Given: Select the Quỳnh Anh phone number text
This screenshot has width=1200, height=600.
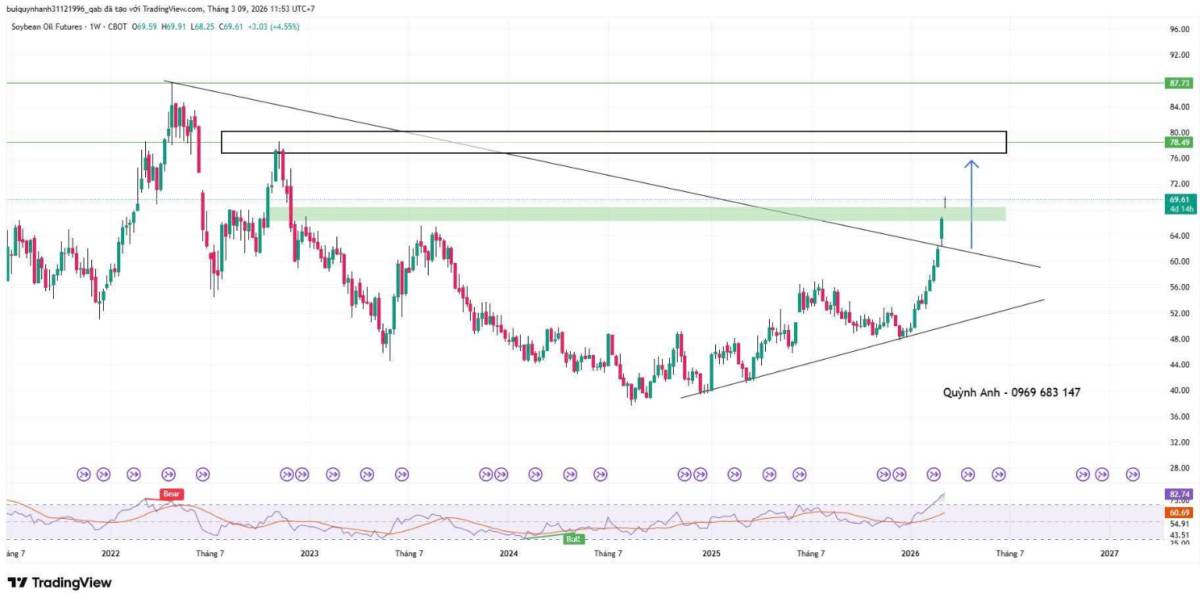Looking at the screenshot, I should tap(1011, 393).
